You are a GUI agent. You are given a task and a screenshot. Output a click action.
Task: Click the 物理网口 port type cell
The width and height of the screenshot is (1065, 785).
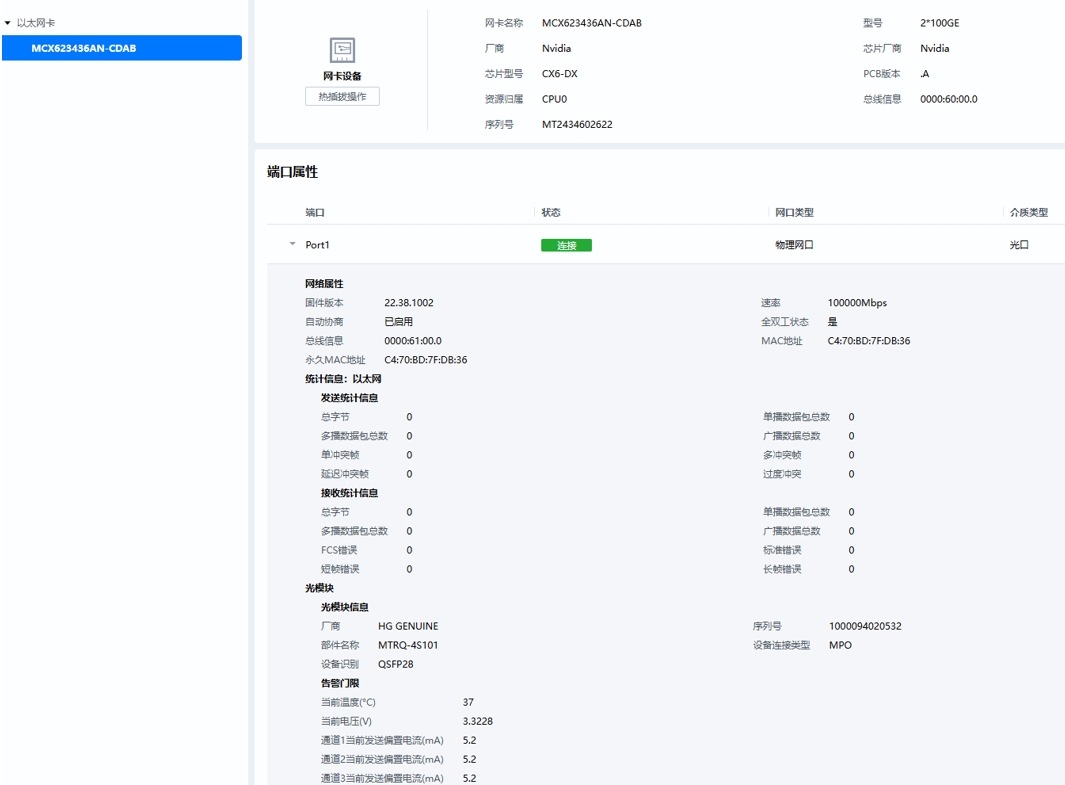pos(795,245)
